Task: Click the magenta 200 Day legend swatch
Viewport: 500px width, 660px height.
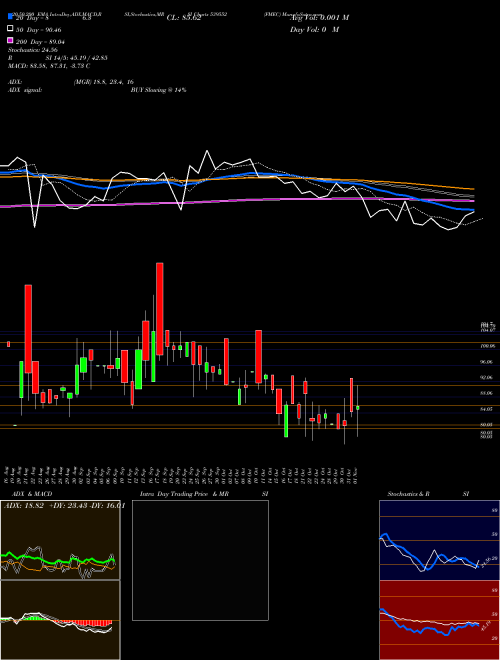Action: click(10, 41)
